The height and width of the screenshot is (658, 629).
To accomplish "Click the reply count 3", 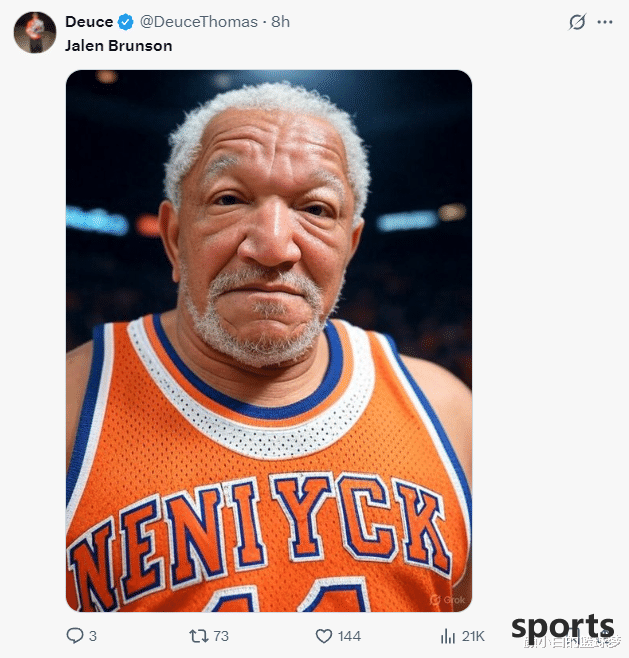I will pyautogui.click(x=93, y=636).
